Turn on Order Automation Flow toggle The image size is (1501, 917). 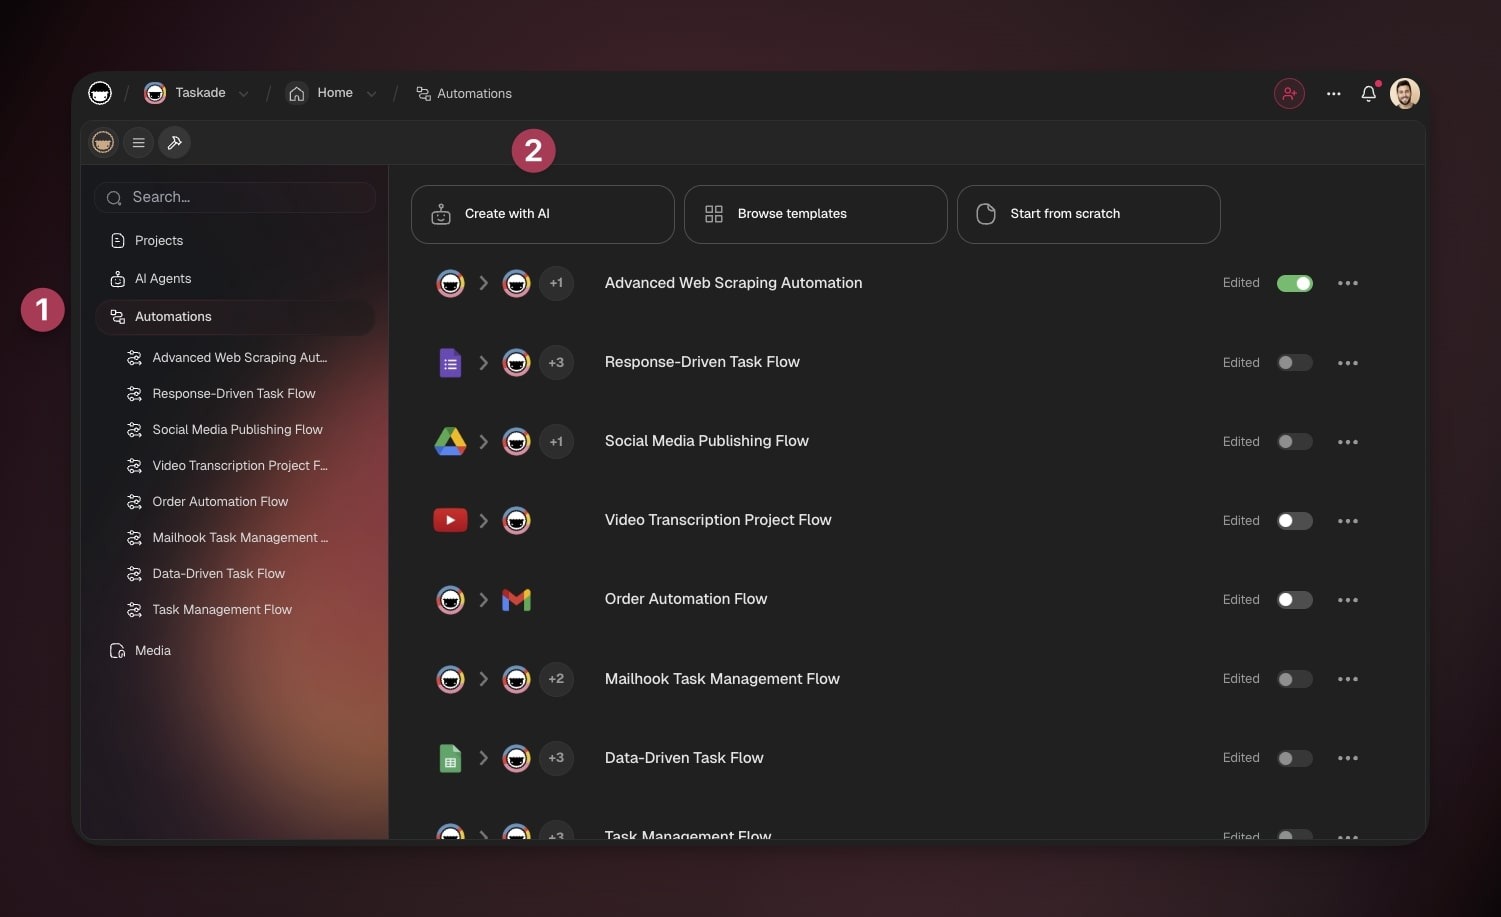coord(1294,600)
